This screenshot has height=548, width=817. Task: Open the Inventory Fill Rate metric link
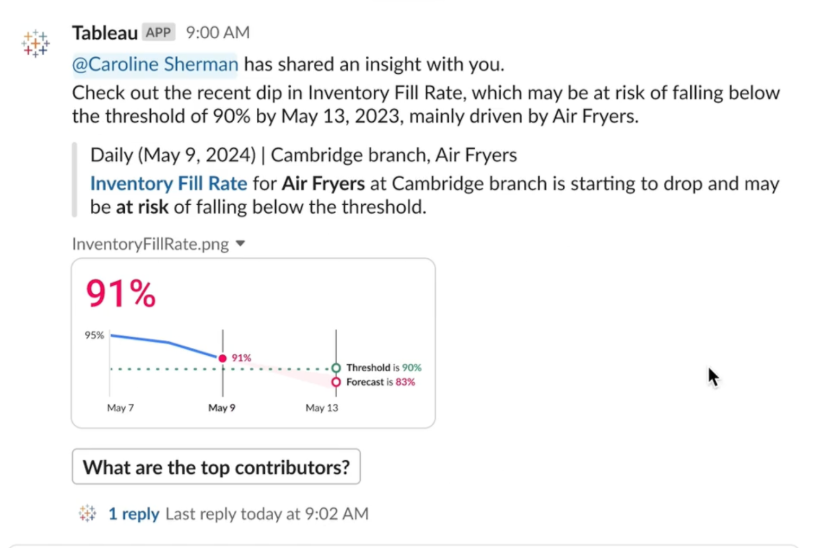tap(168, 183)
